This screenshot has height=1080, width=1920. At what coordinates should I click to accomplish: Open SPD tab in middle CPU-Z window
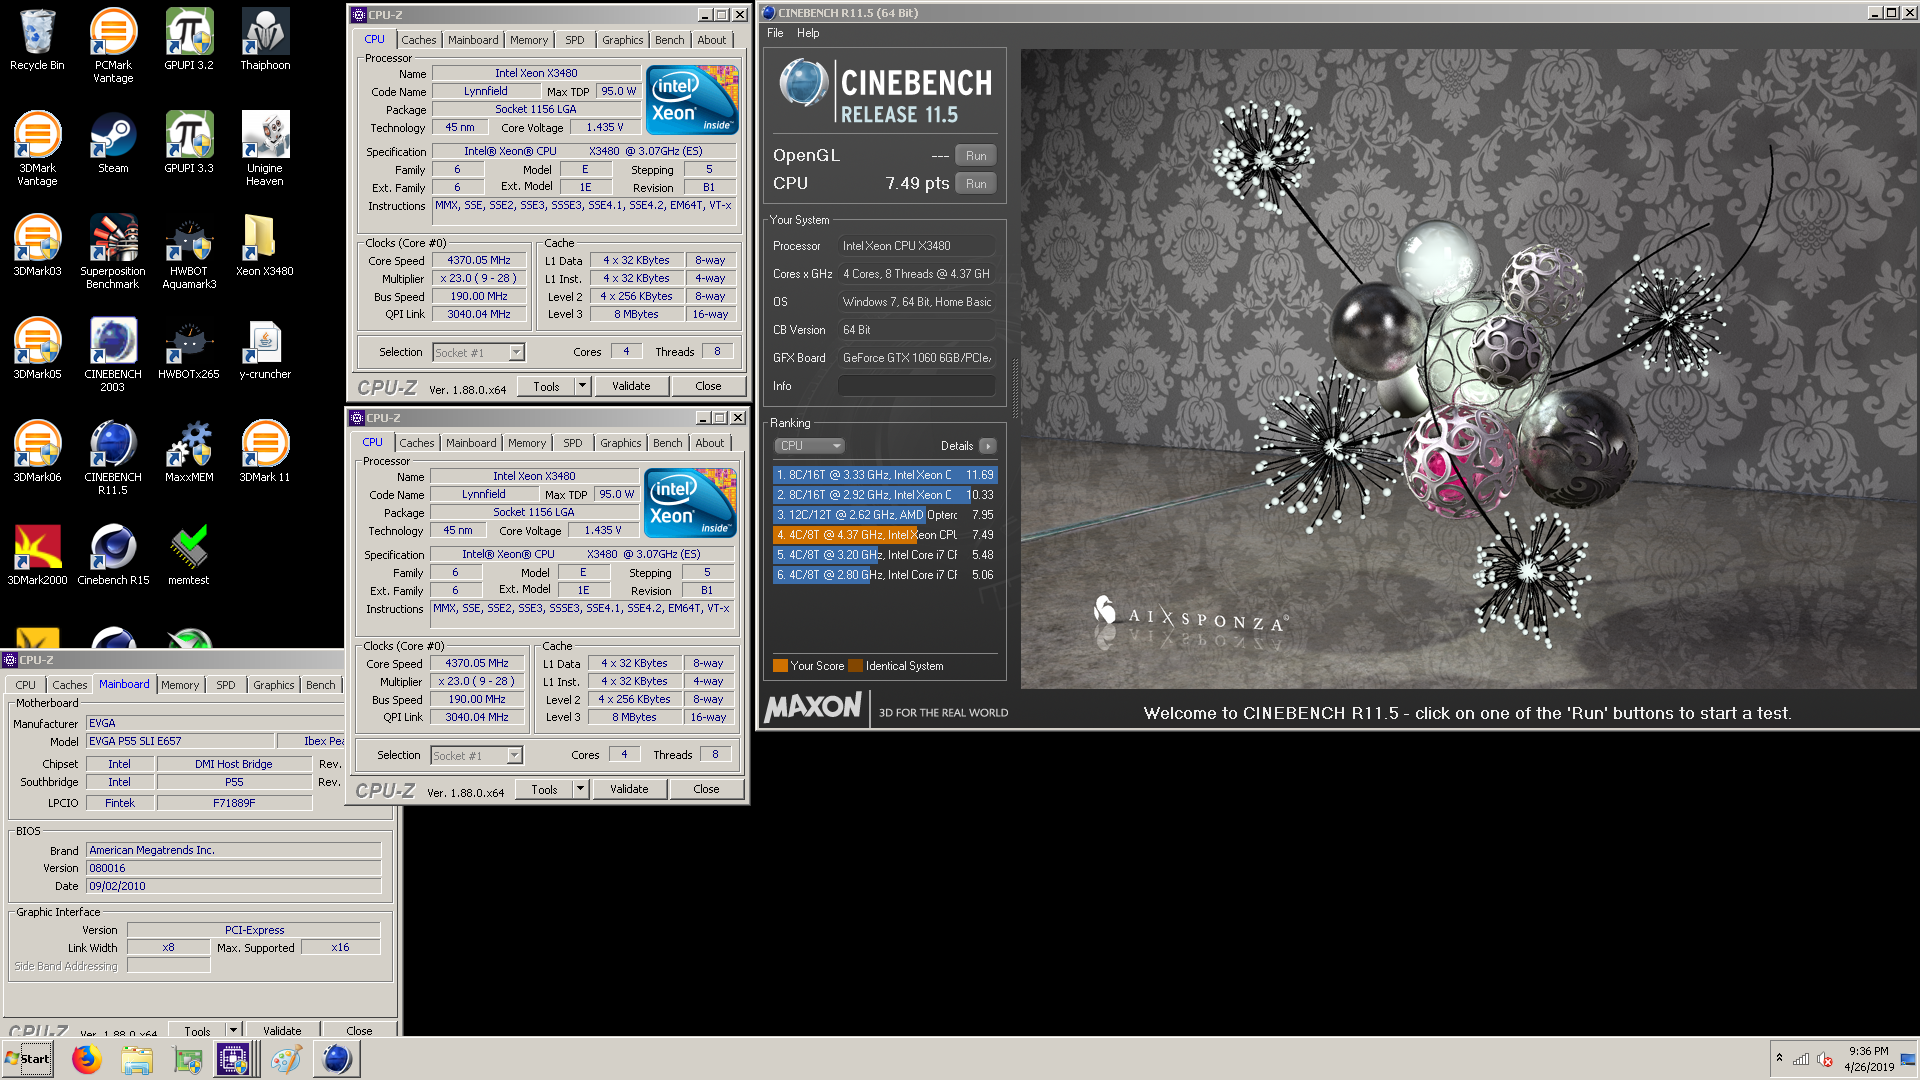572,443
